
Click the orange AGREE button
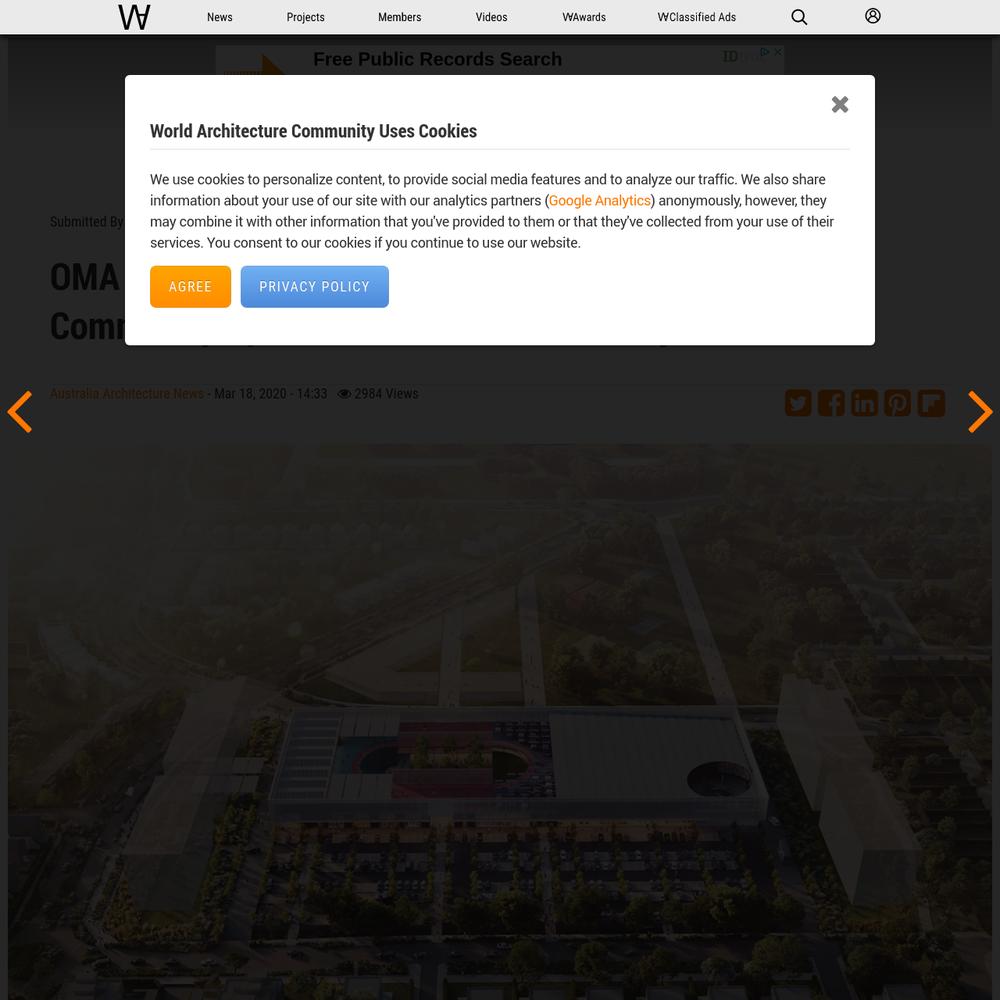(190, 286)
